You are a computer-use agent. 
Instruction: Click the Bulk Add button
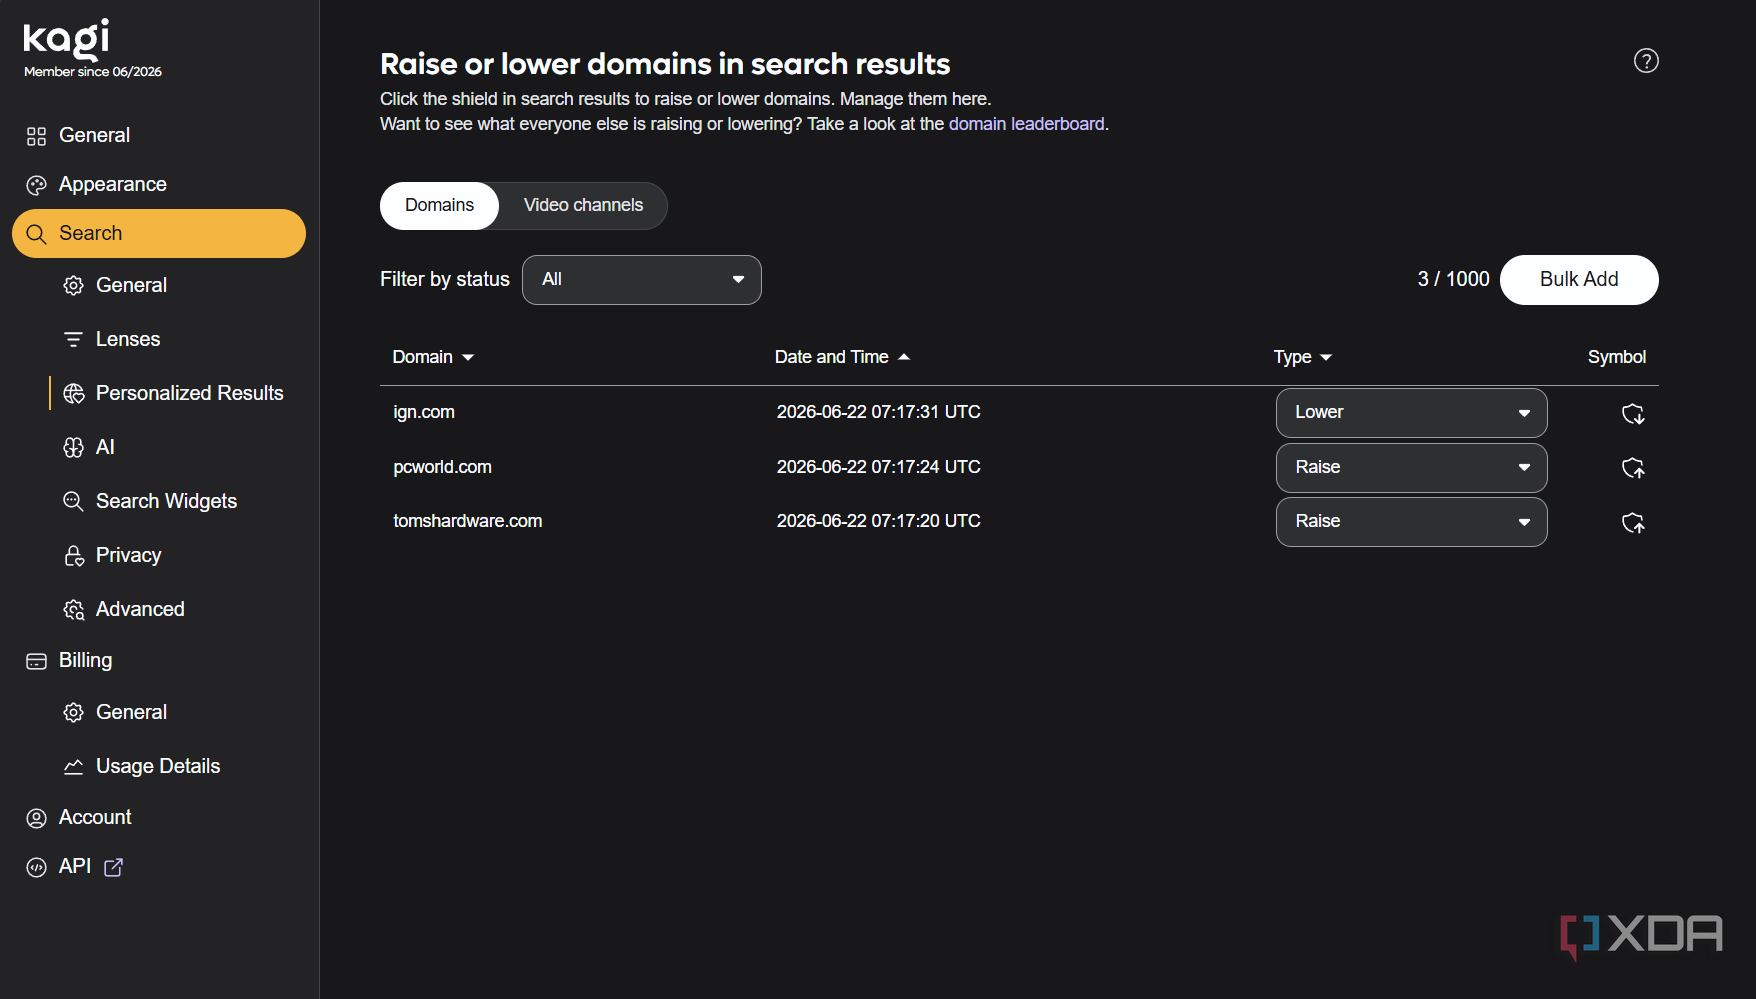point(1579,280)
